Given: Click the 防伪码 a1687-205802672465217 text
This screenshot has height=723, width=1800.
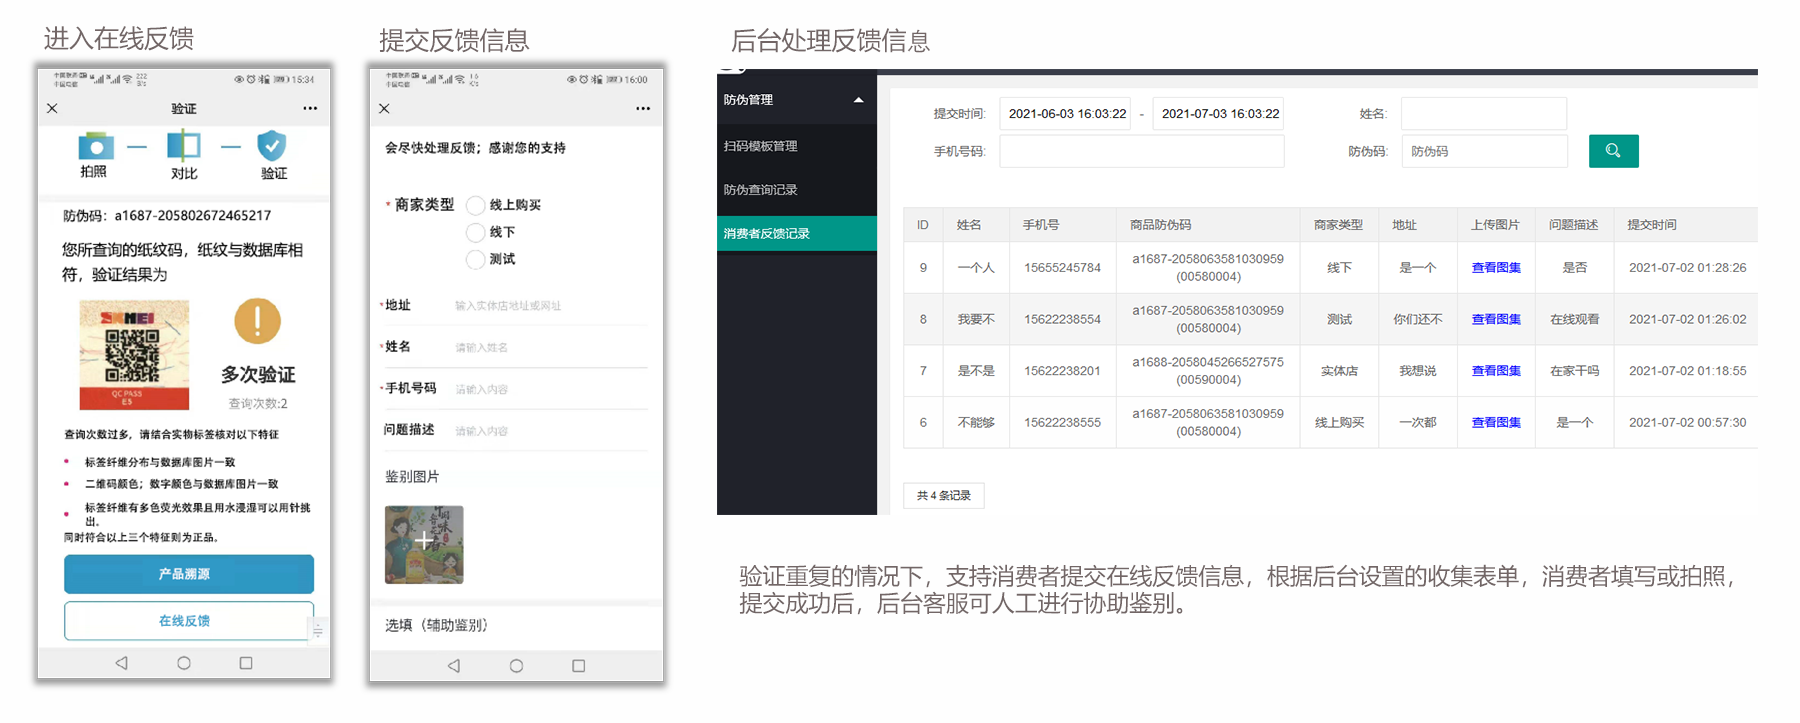Looking at the screenshot, I should coord(167,216).
